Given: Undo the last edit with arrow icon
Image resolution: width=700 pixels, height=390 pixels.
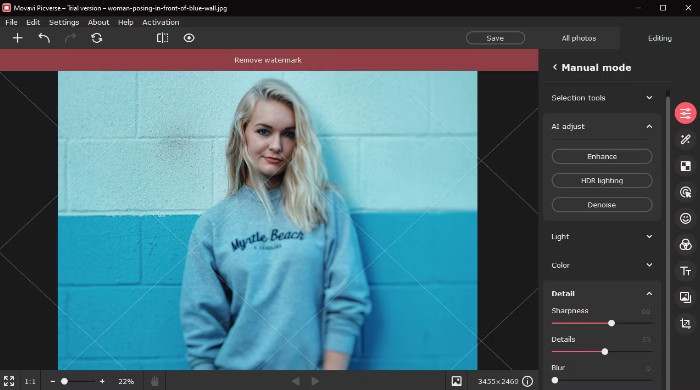Looking at the screenshot, I should 44,38.
